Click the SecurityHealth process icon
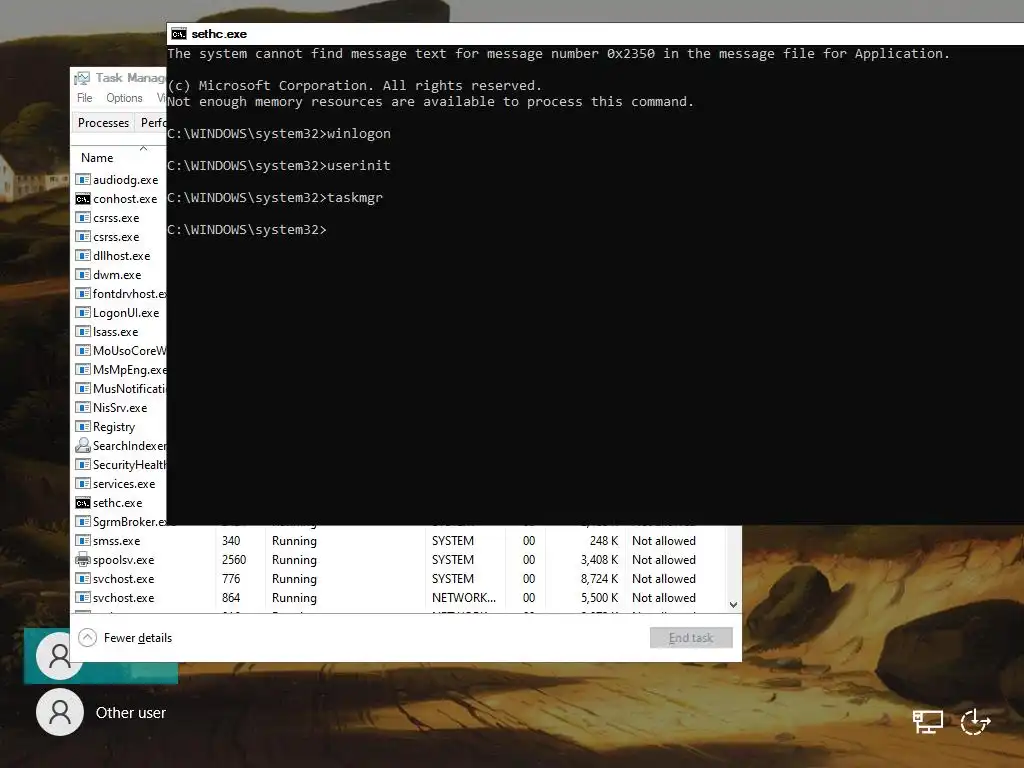1024x768 pixels. coord(83,464)
